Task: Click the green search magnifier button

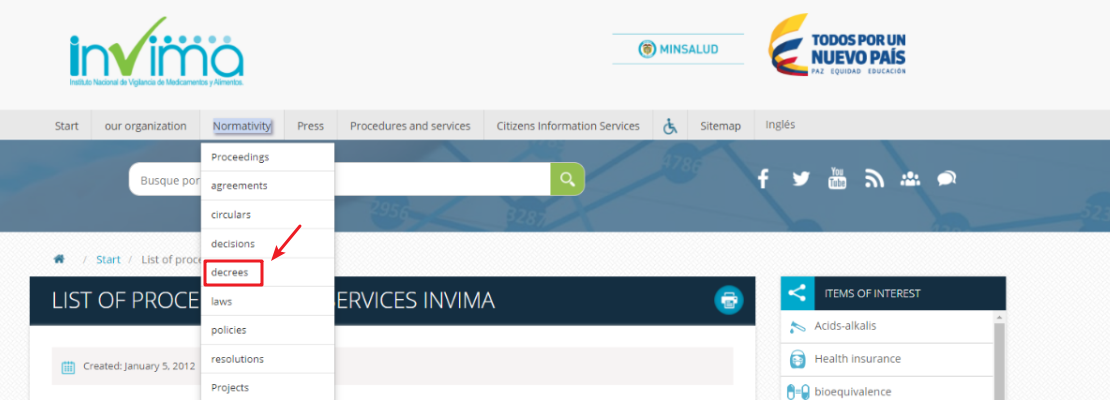Action: coord(567,179)
